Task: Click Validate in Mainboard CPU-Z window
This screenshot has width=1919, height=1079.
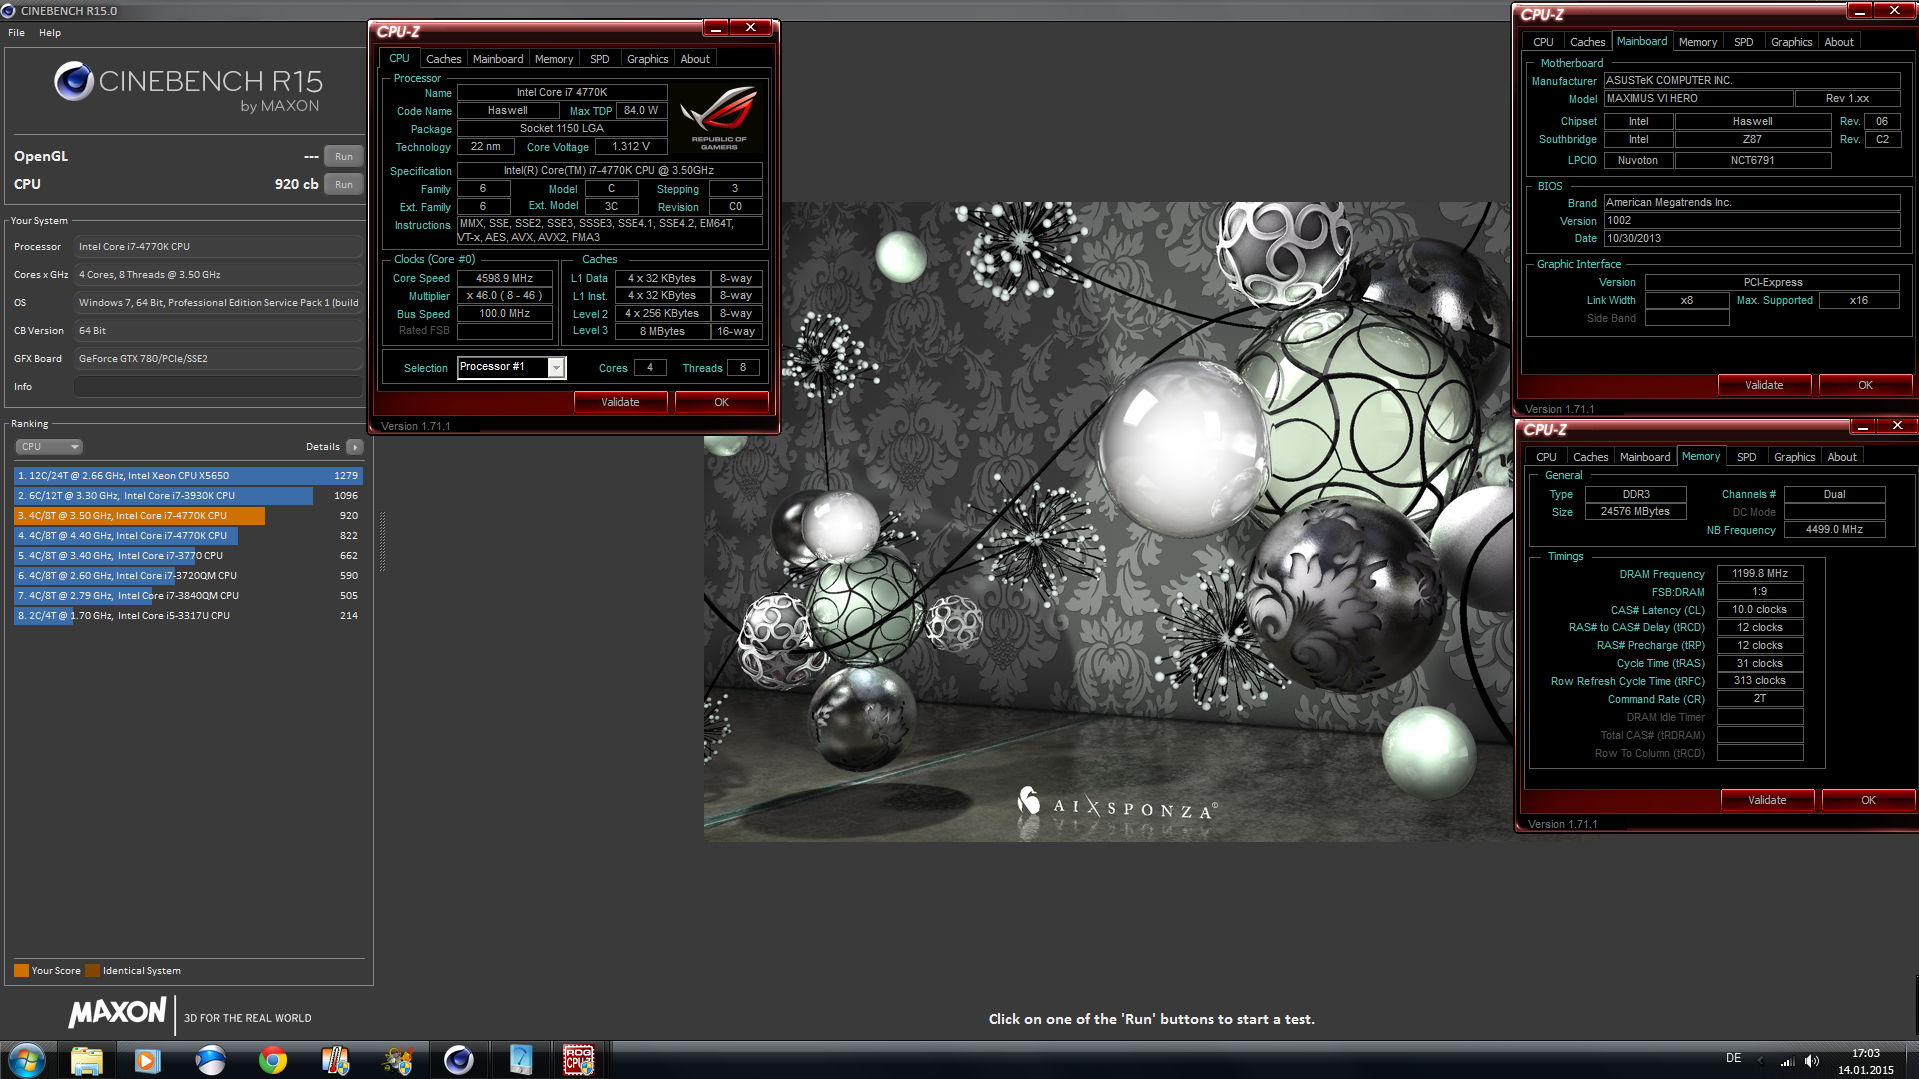Action: pyautogui.click(x=1764, y=385)
